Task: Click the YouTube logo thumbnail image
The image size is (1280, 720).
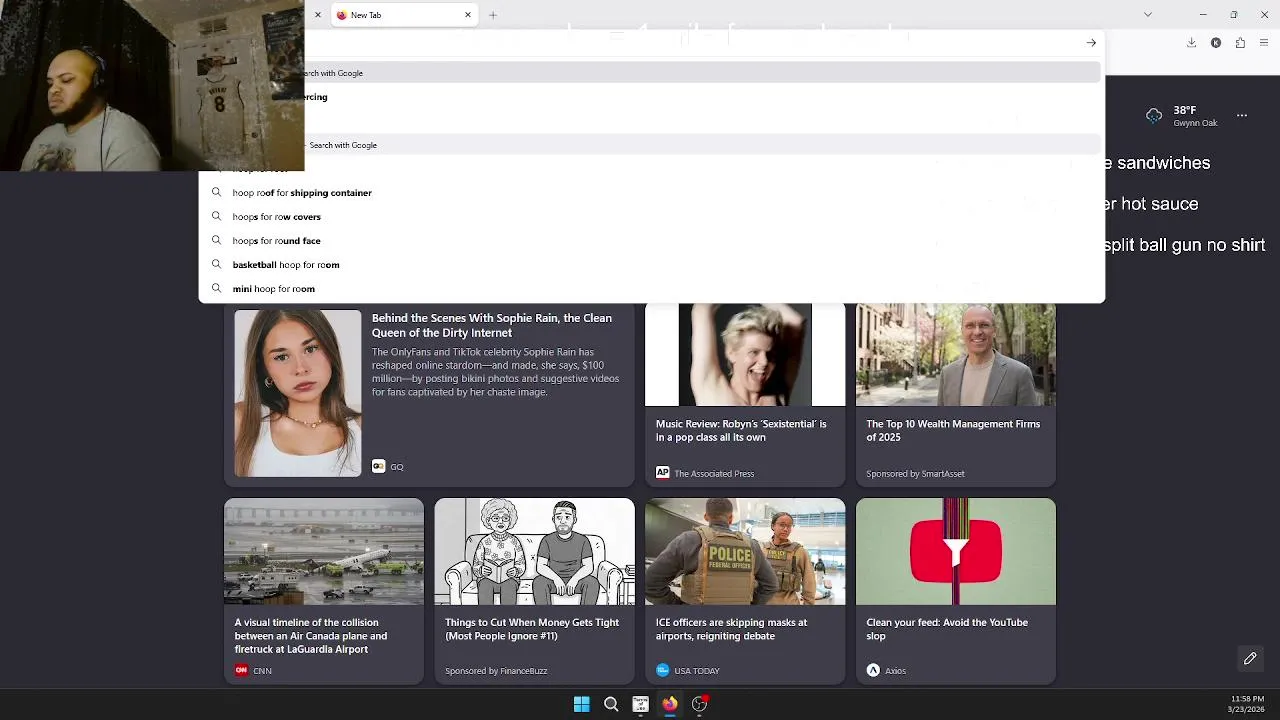Action: [x=956, y=552]
